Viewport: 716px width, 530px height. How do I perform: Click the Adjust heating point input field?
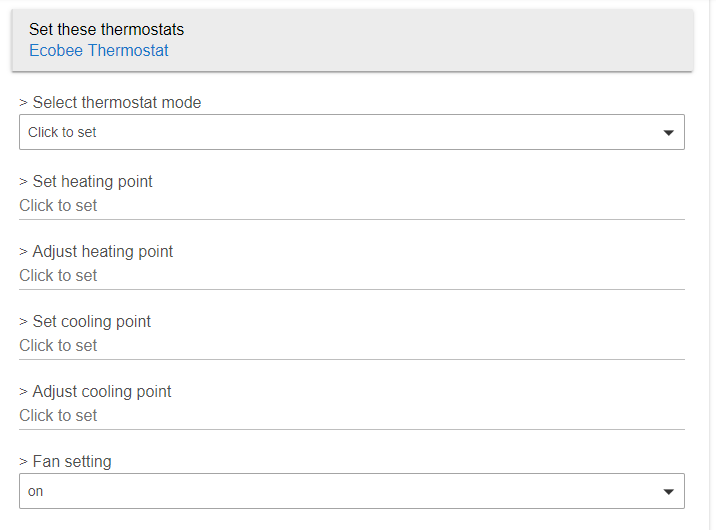click(x=351, y=277)
